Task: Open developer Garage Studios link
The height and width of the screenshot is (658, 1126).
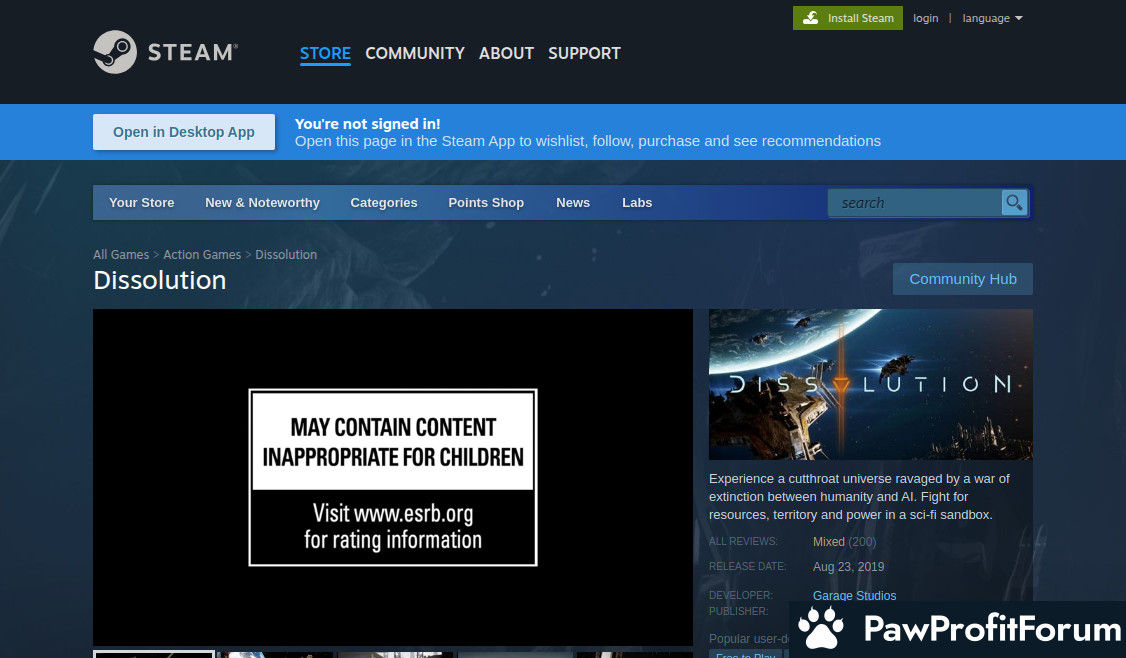Action: tap(854, 596)
